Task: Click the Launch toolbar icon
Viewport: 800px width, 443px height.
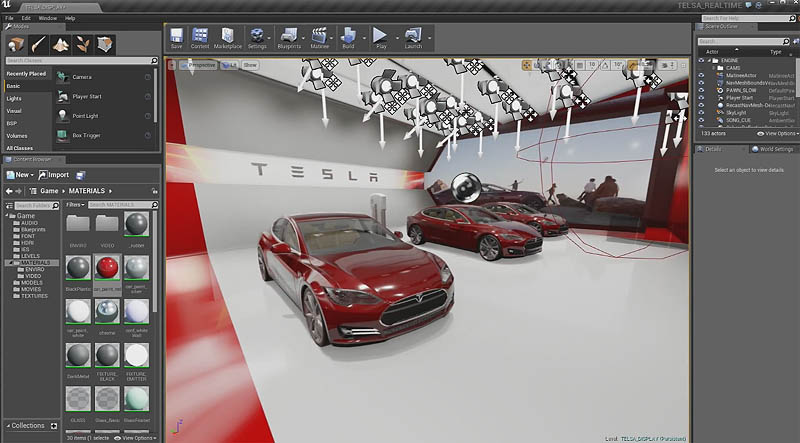Action: click(x=413, y=38)
